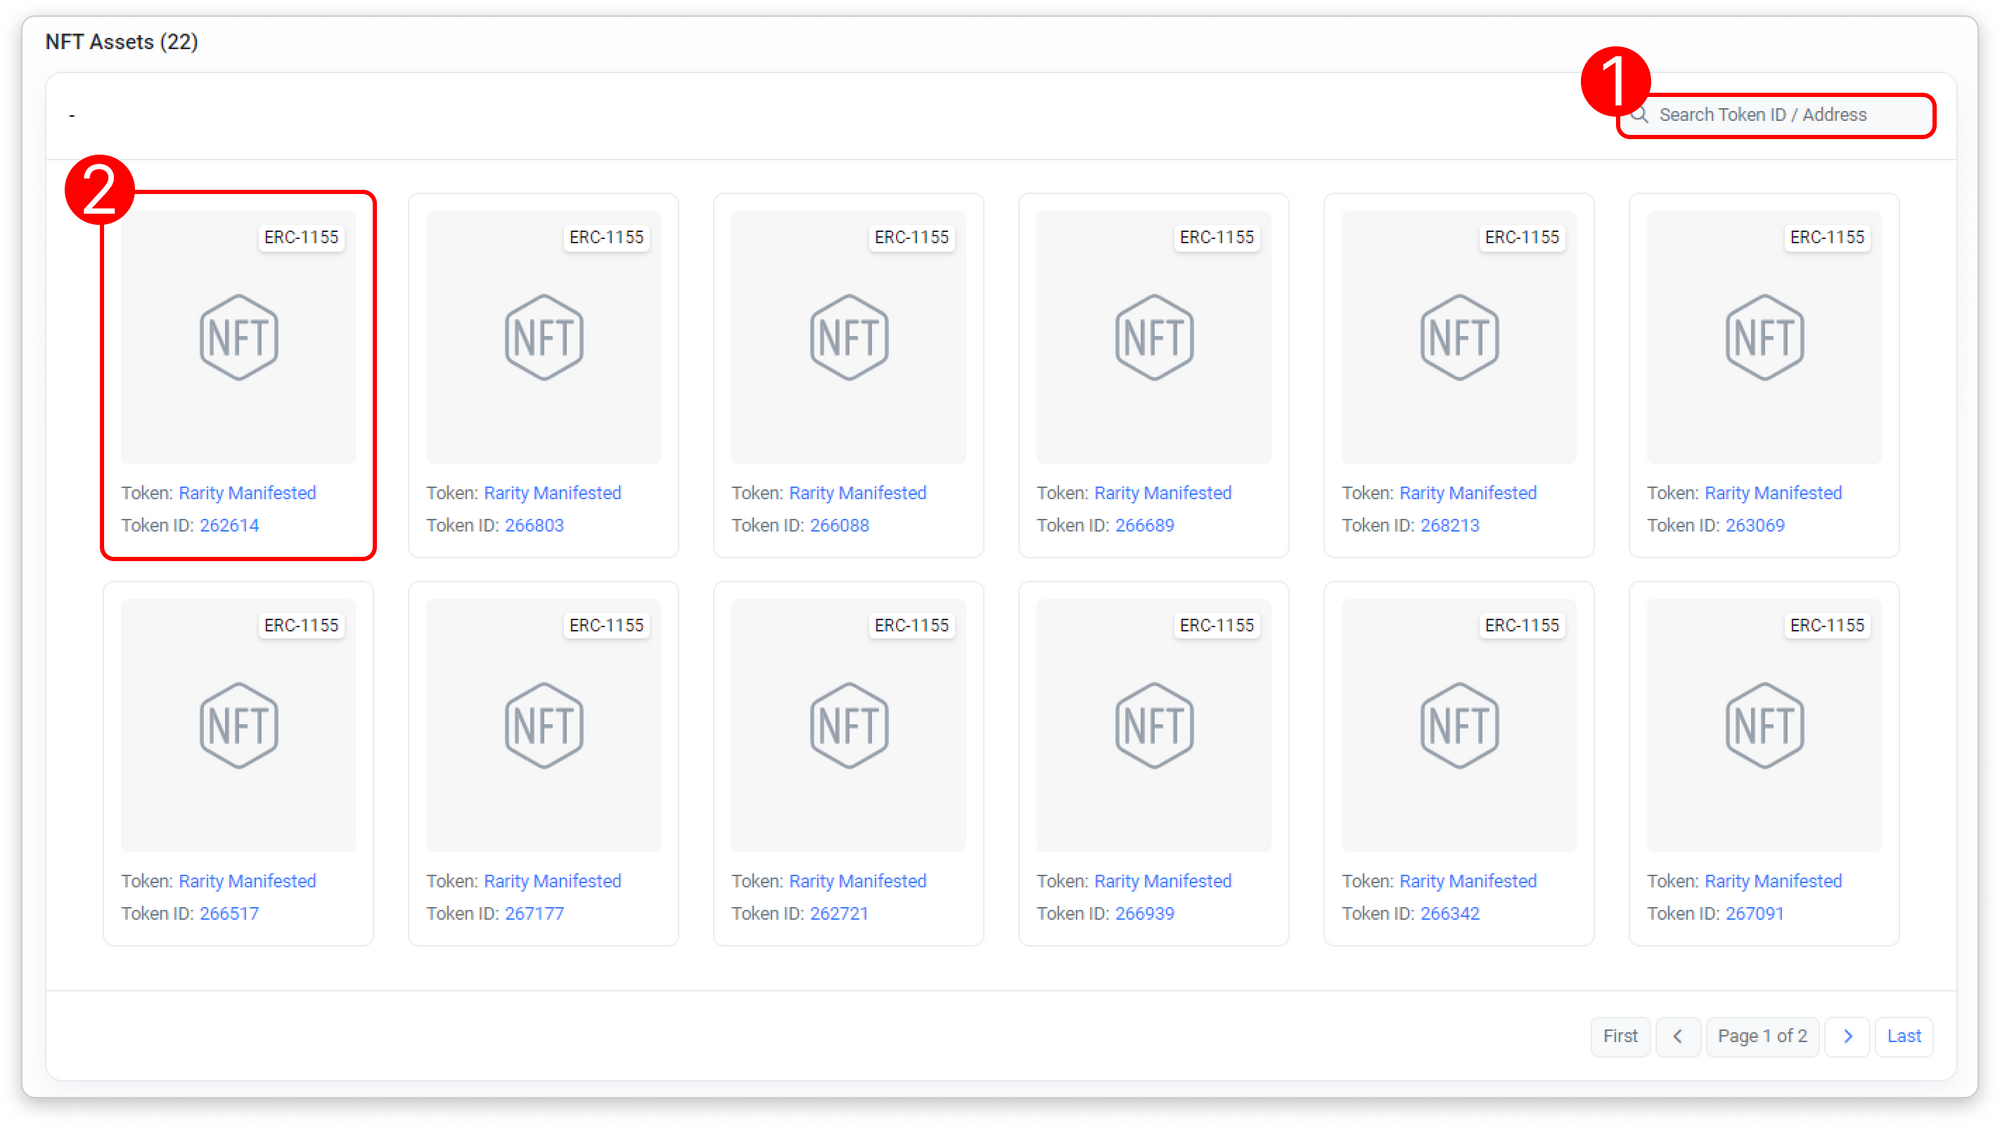
Task: Open NFT thumbnail for token 262614
Action: [x=238, y=337]
